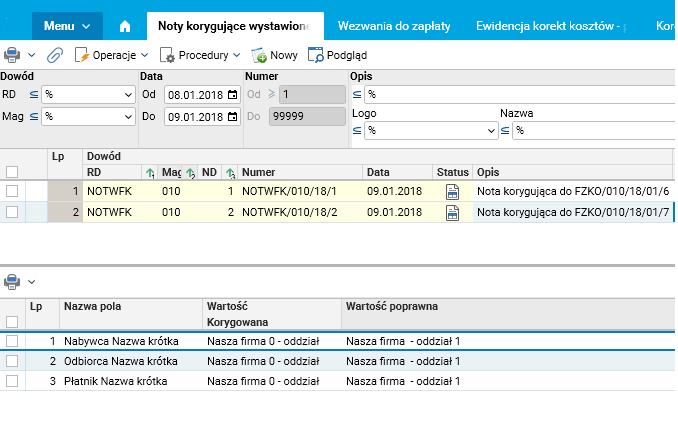Open calendar picker for the Od date
This screenshot has height=448, width=678.
coord(233,94)
